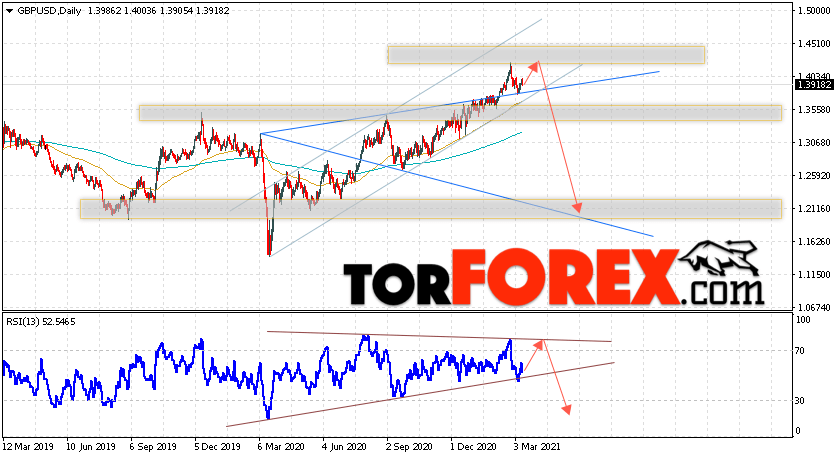The width and height of the screenshot is (838, 458).
Task: Click the RSI 30 level label
Action: coord(800,401)
